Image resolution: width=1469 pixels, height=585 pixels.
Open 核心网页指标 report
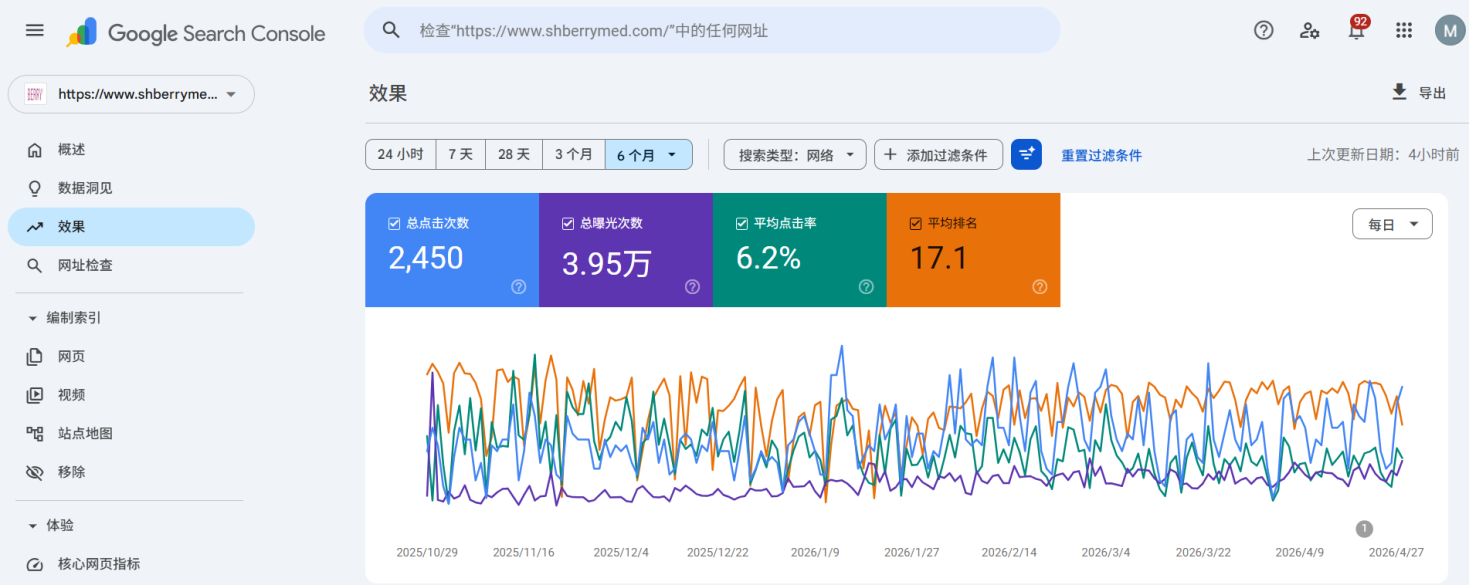coord(131,564)
